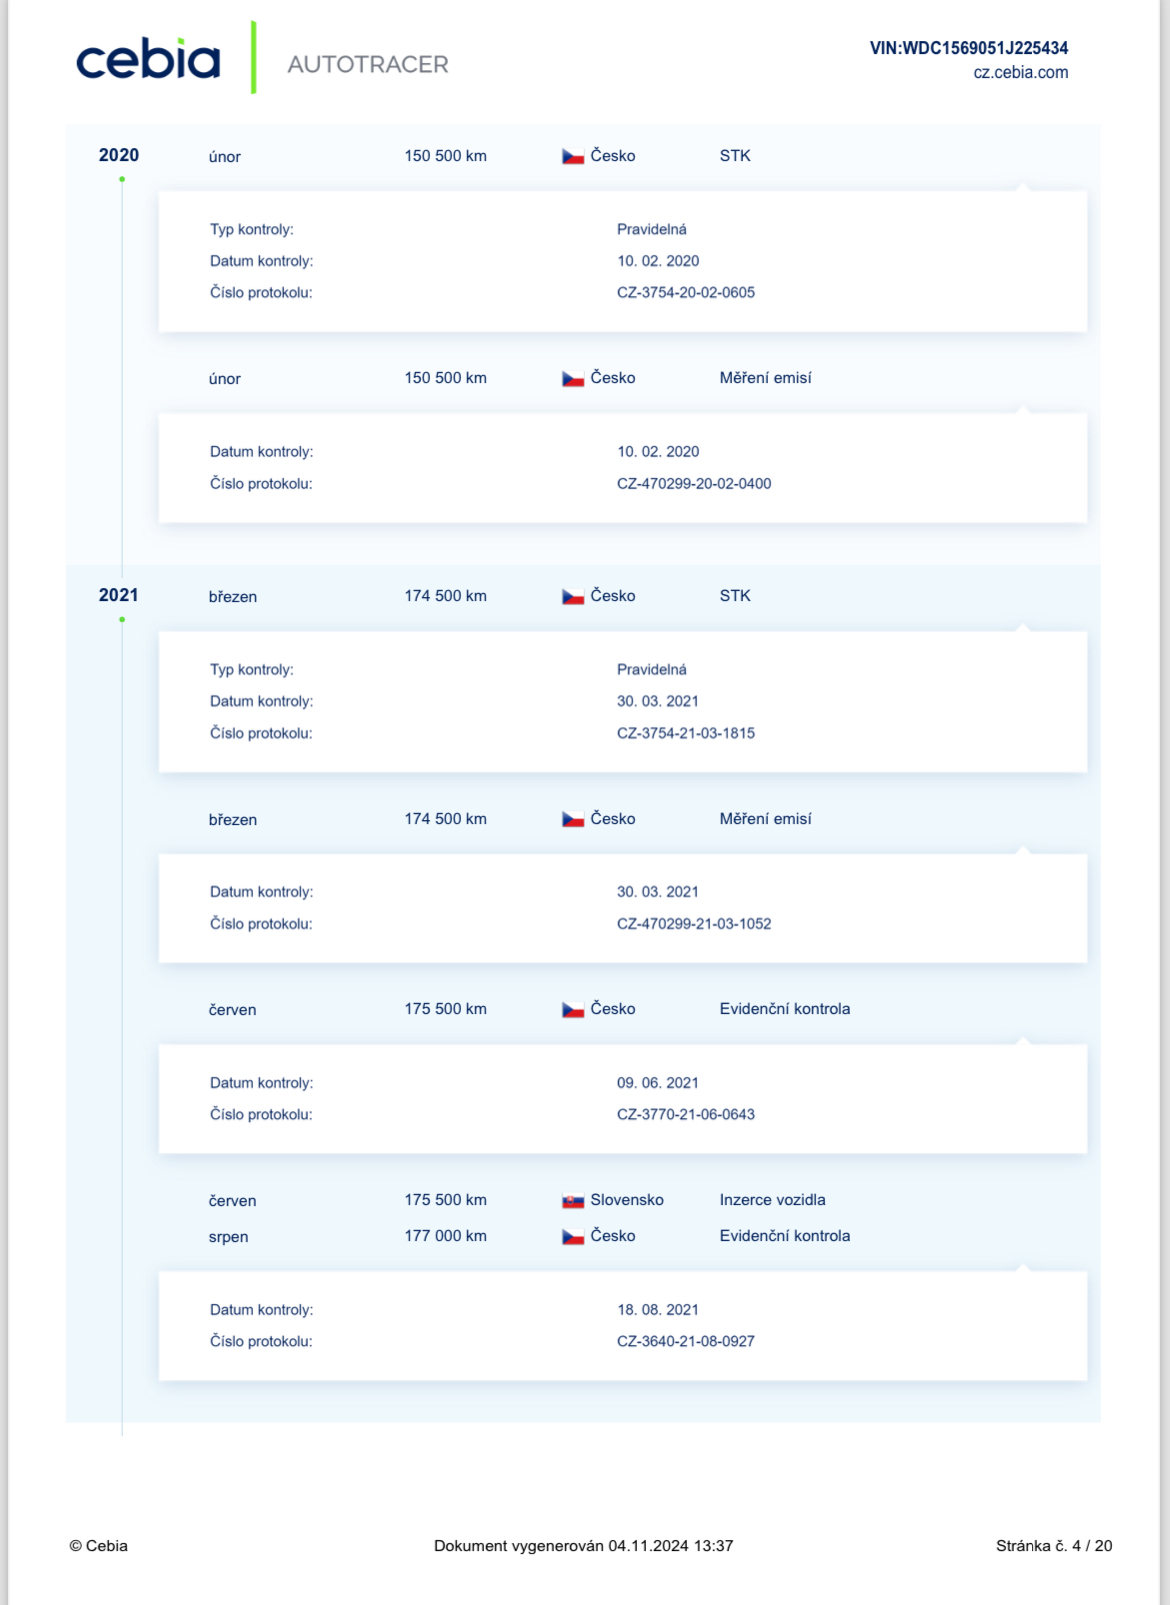
Task: Click the Czech flag beside the únor STK entry
Action: coord(573,156)
